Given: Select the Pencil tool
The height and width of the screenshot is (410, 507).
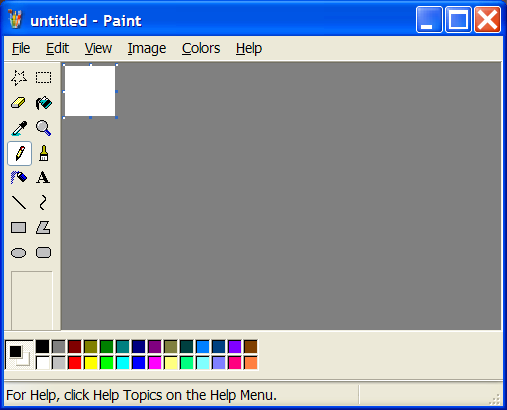Looking at the screenshot, I should tap(20, 153).
